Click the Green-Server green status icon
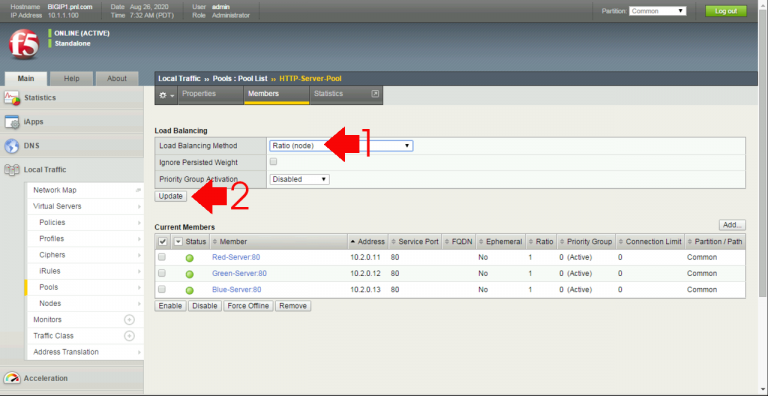Screen dimensions: 768x396 pyautogui.click(x=190, y=274)
